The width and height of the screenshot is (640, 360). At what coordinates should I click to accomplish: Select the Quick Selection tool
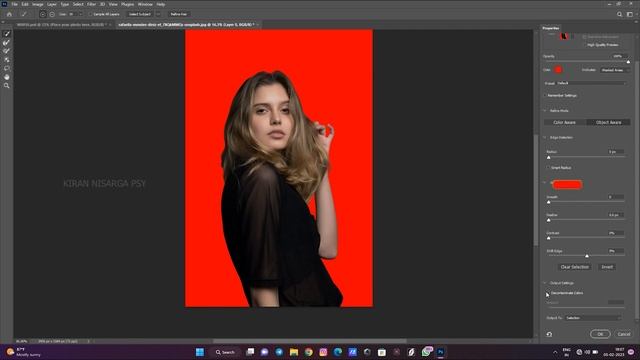pyautogui.click(x=7, y=34)
